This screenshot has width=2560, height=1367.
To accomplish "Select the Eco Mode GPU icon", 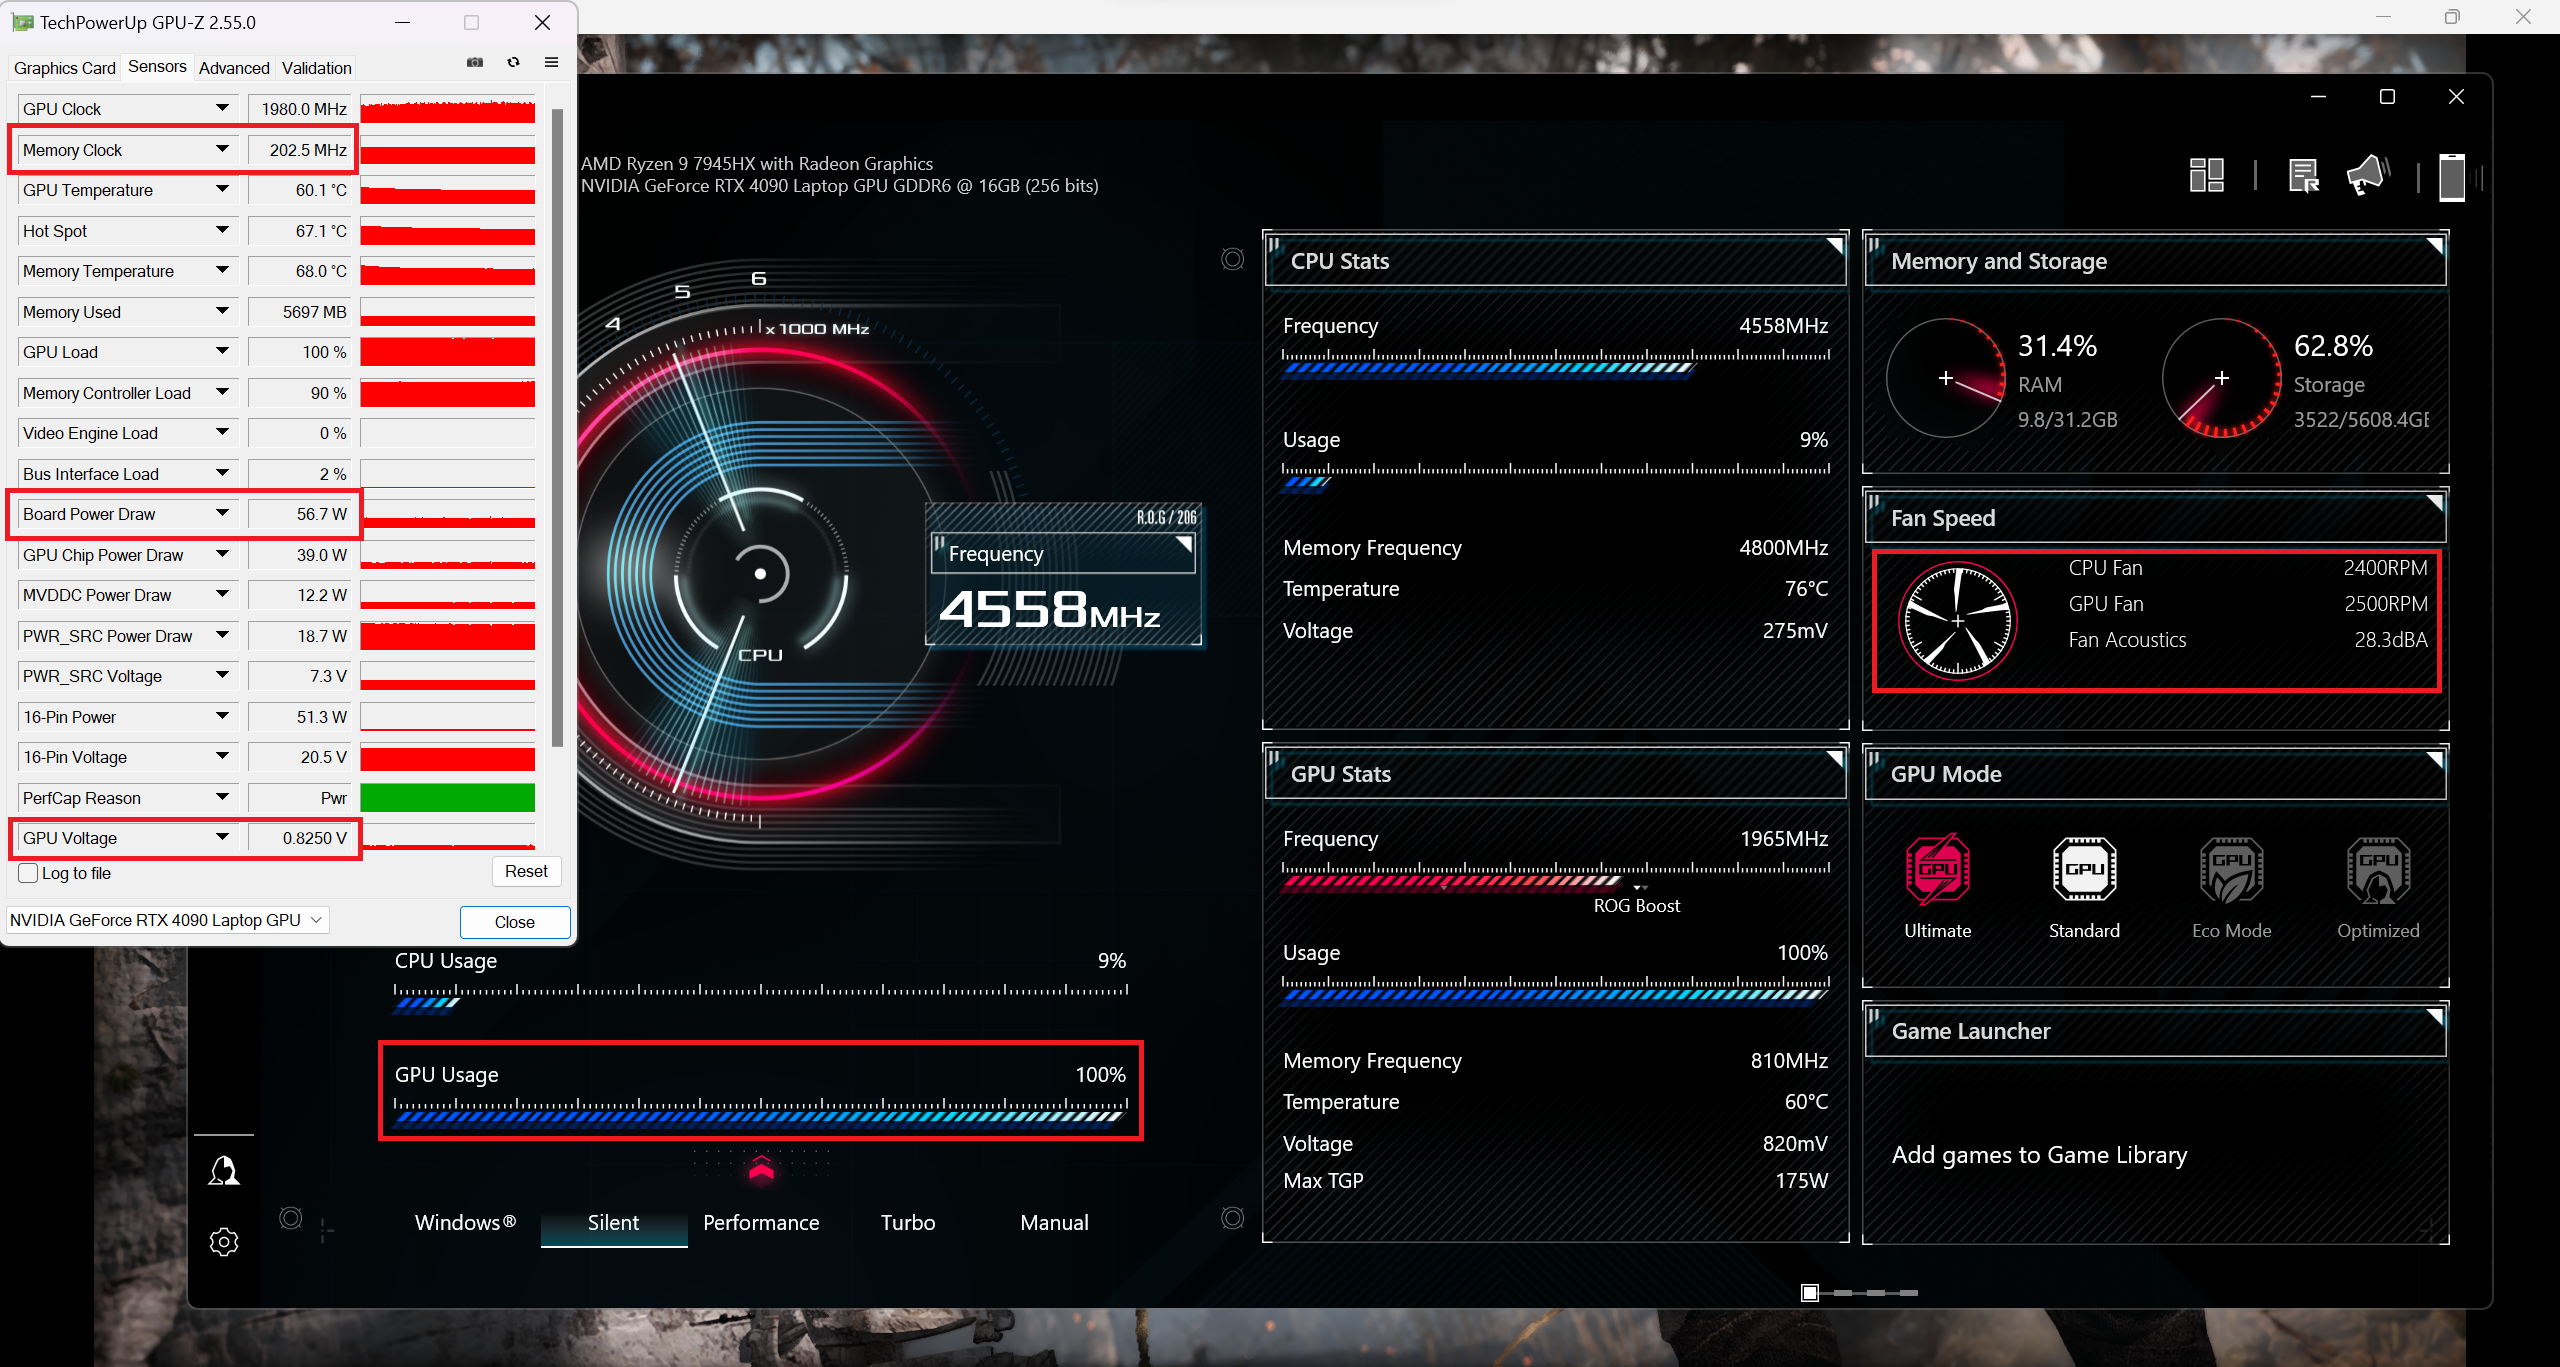I will coord(2231,869).
